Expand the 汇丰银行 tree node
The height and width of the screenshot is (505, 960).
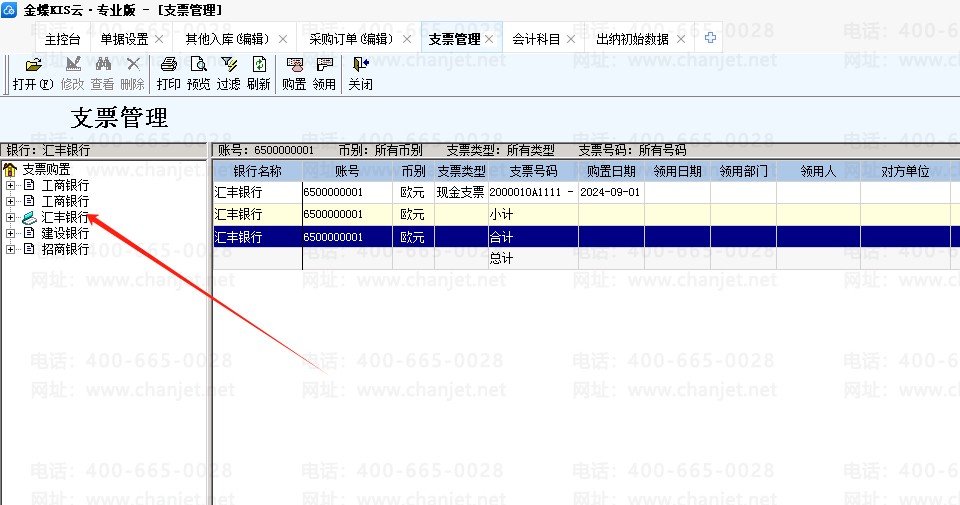pos(11,217)
